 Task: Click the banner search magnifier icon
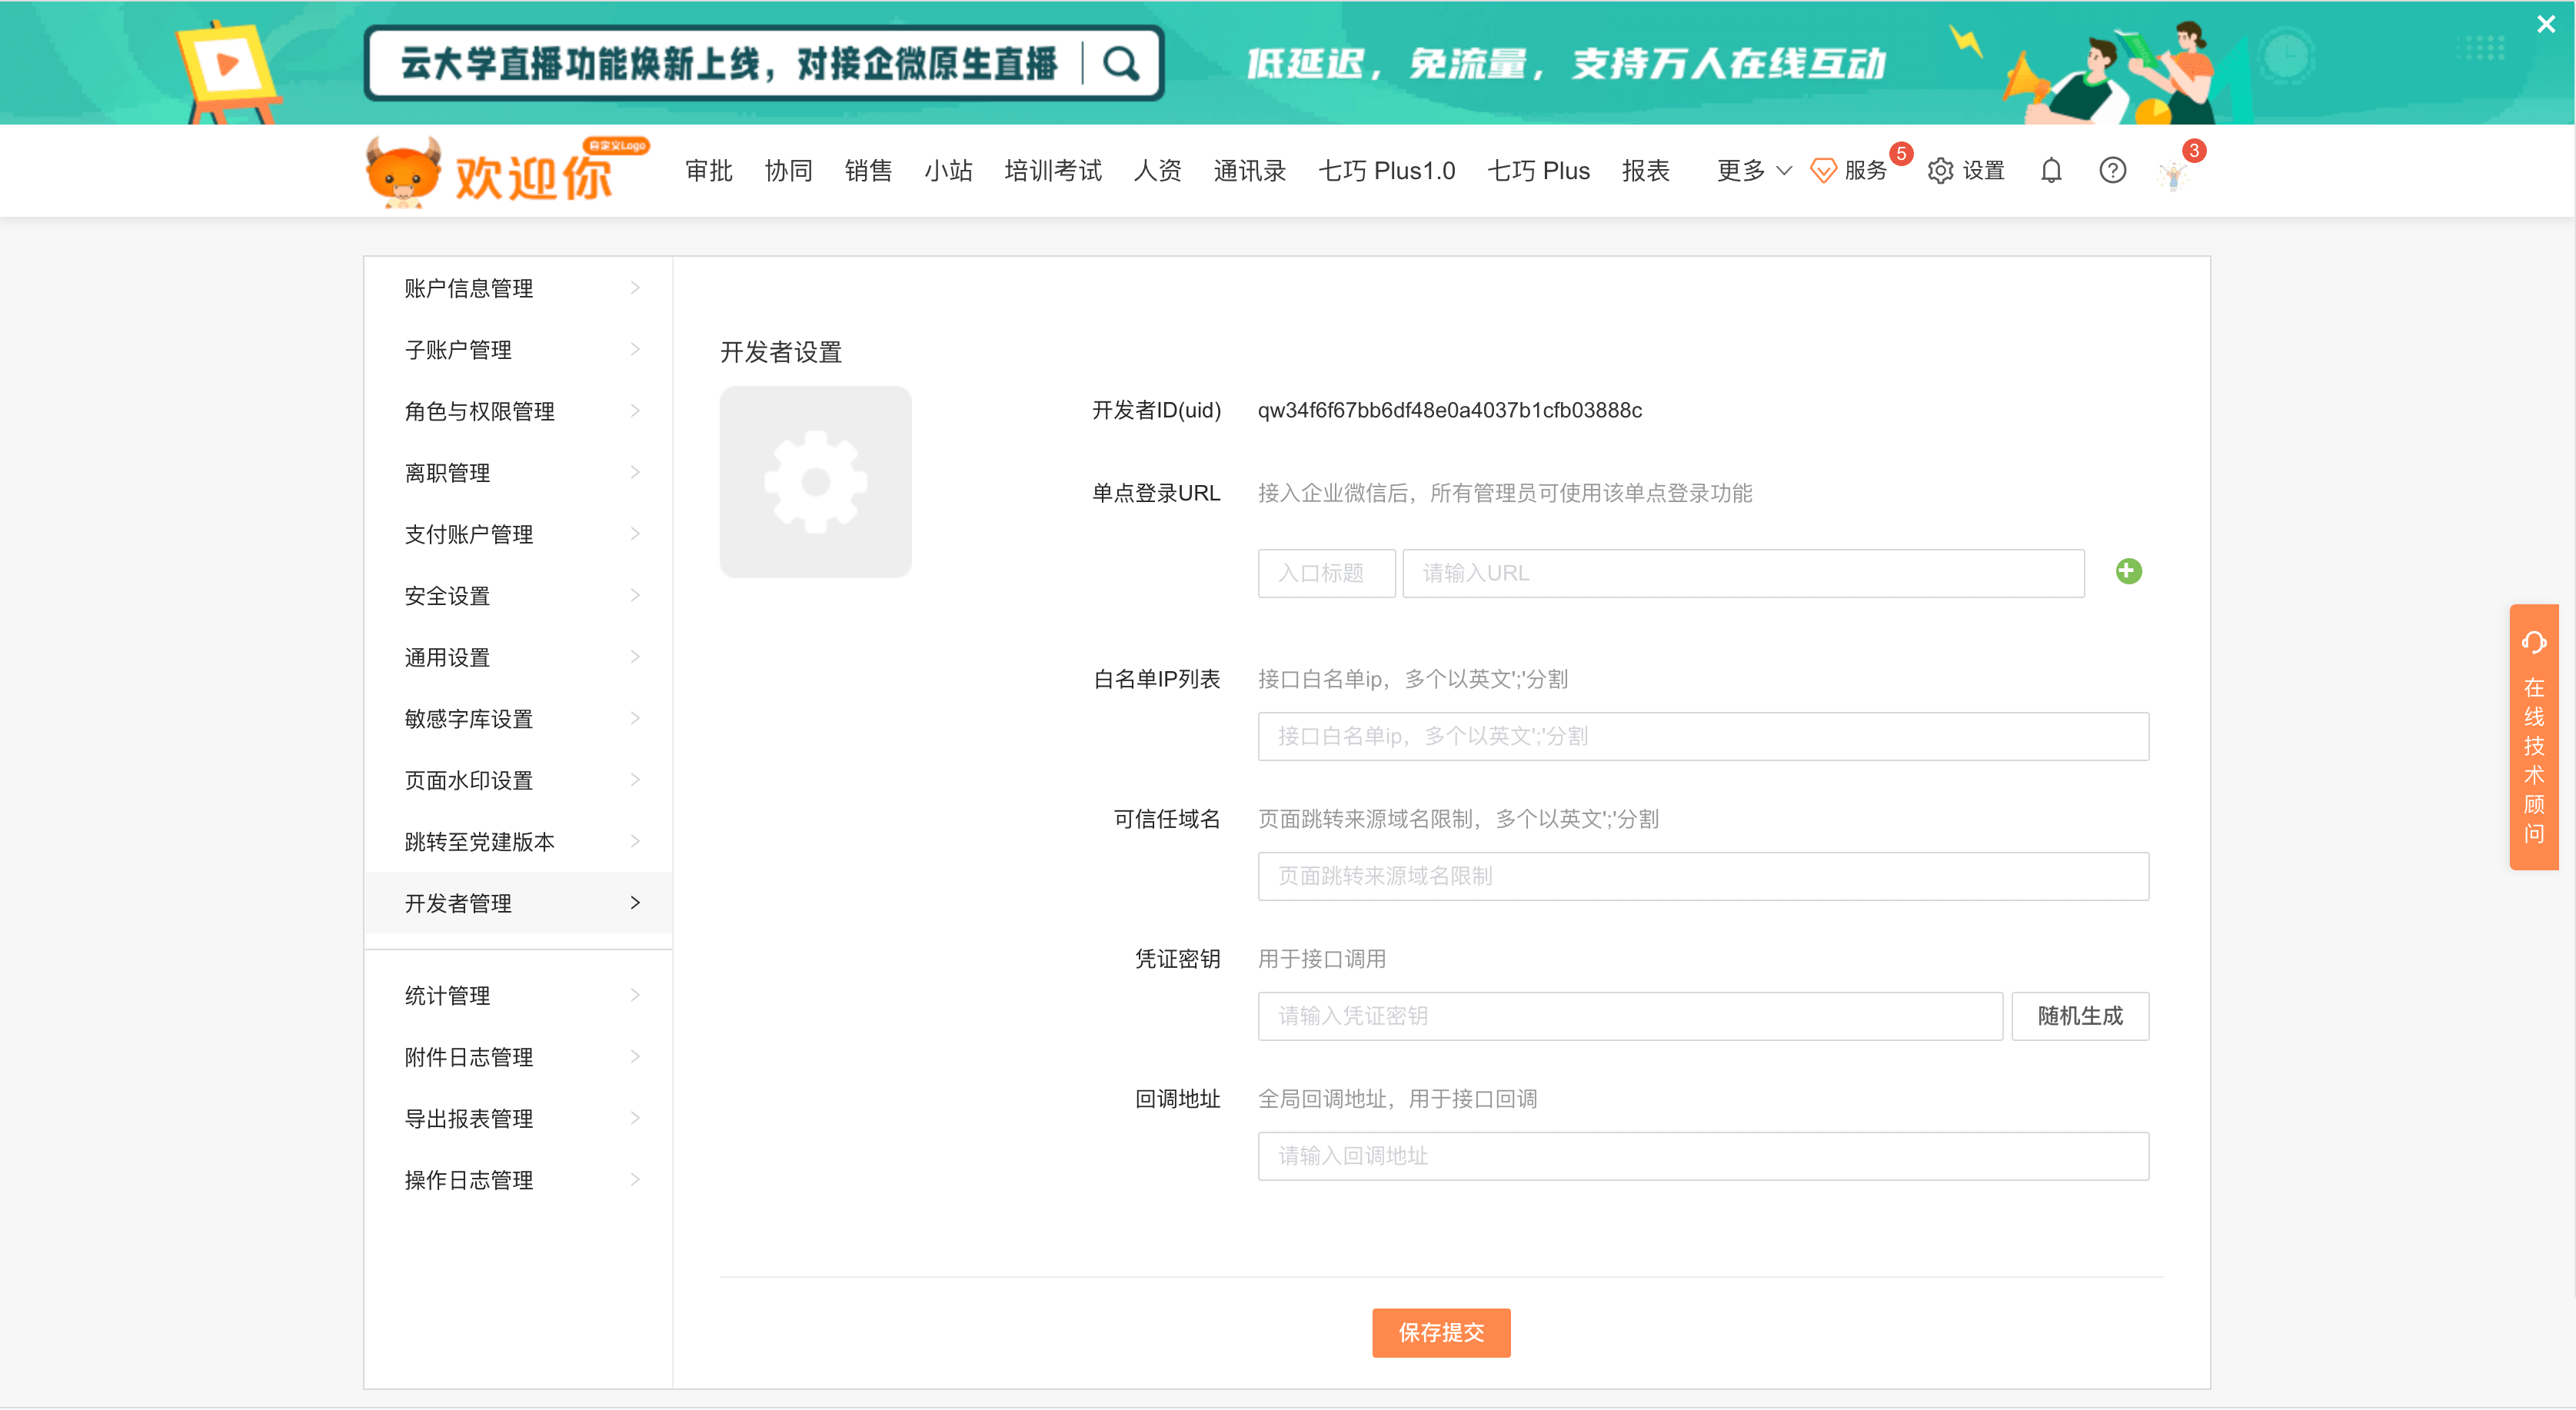(x=1120, y=64)
